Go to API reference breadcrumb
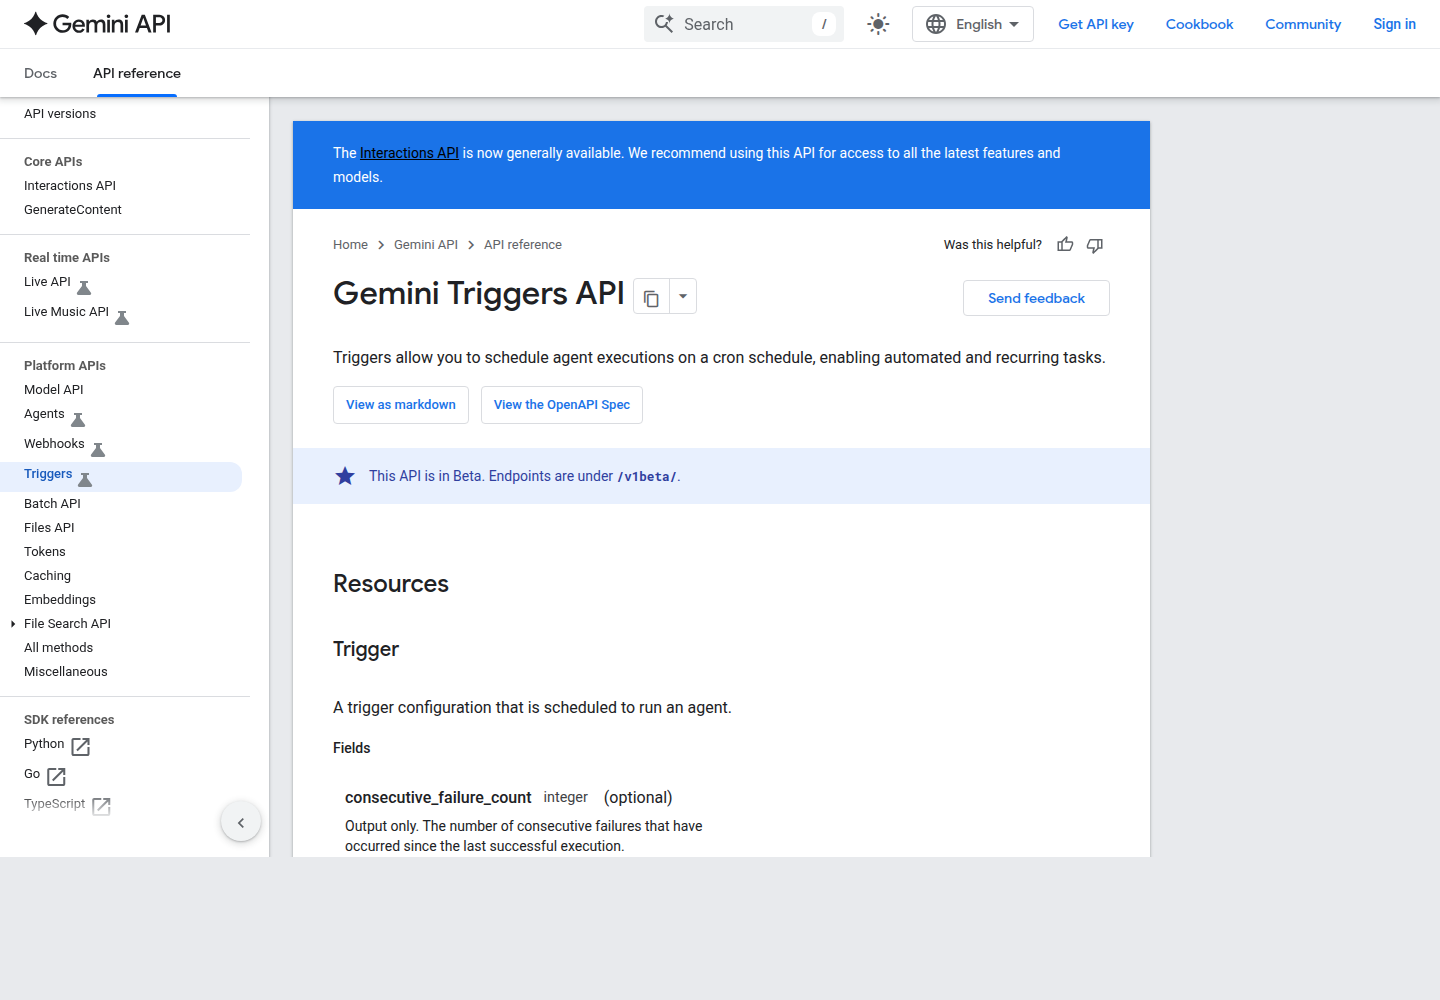 [x=523, y=245]
